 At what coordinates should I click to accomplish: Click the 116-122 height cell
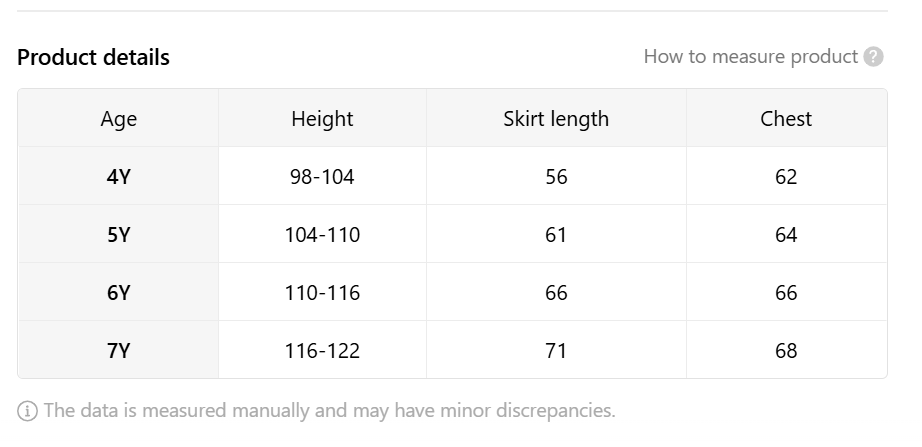pyautogui.click(x=322, y=351)
